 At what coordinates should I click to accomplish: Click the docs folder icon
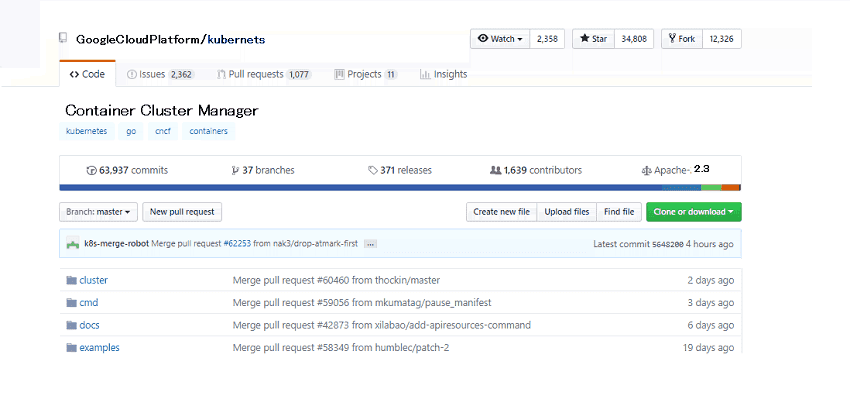(x=72, y=325)
